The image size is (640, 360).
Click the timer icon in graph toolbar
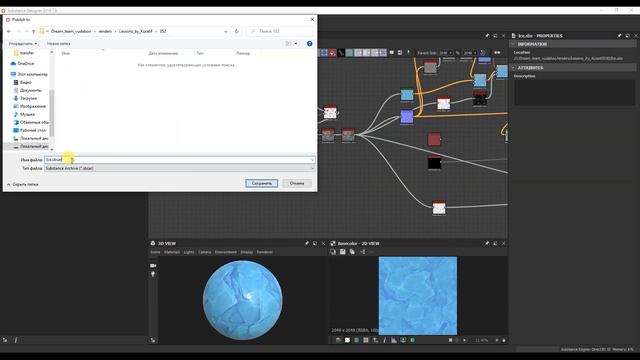click(483, 53)
